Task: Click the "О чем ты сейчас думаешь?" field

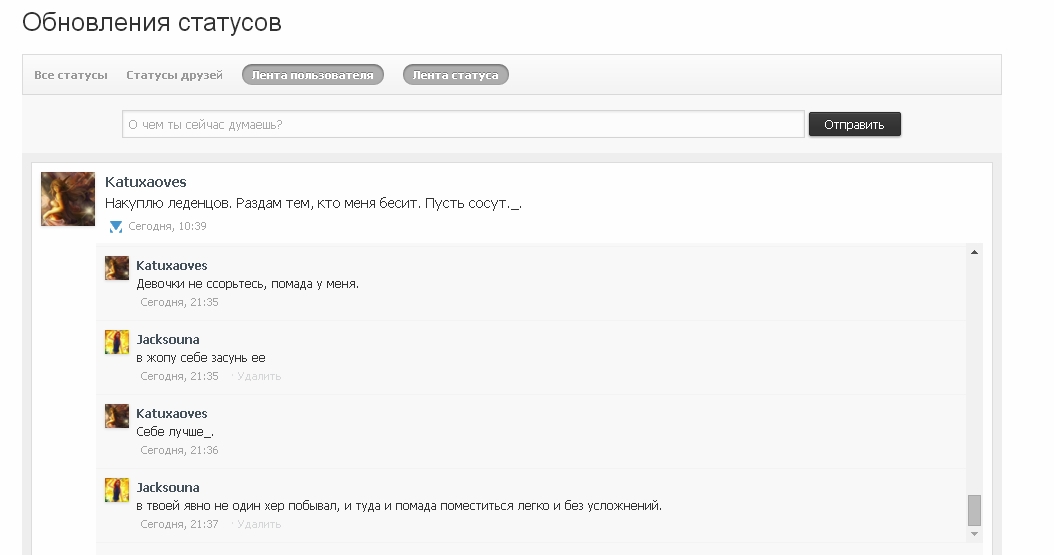Action: tap(463, 124)
